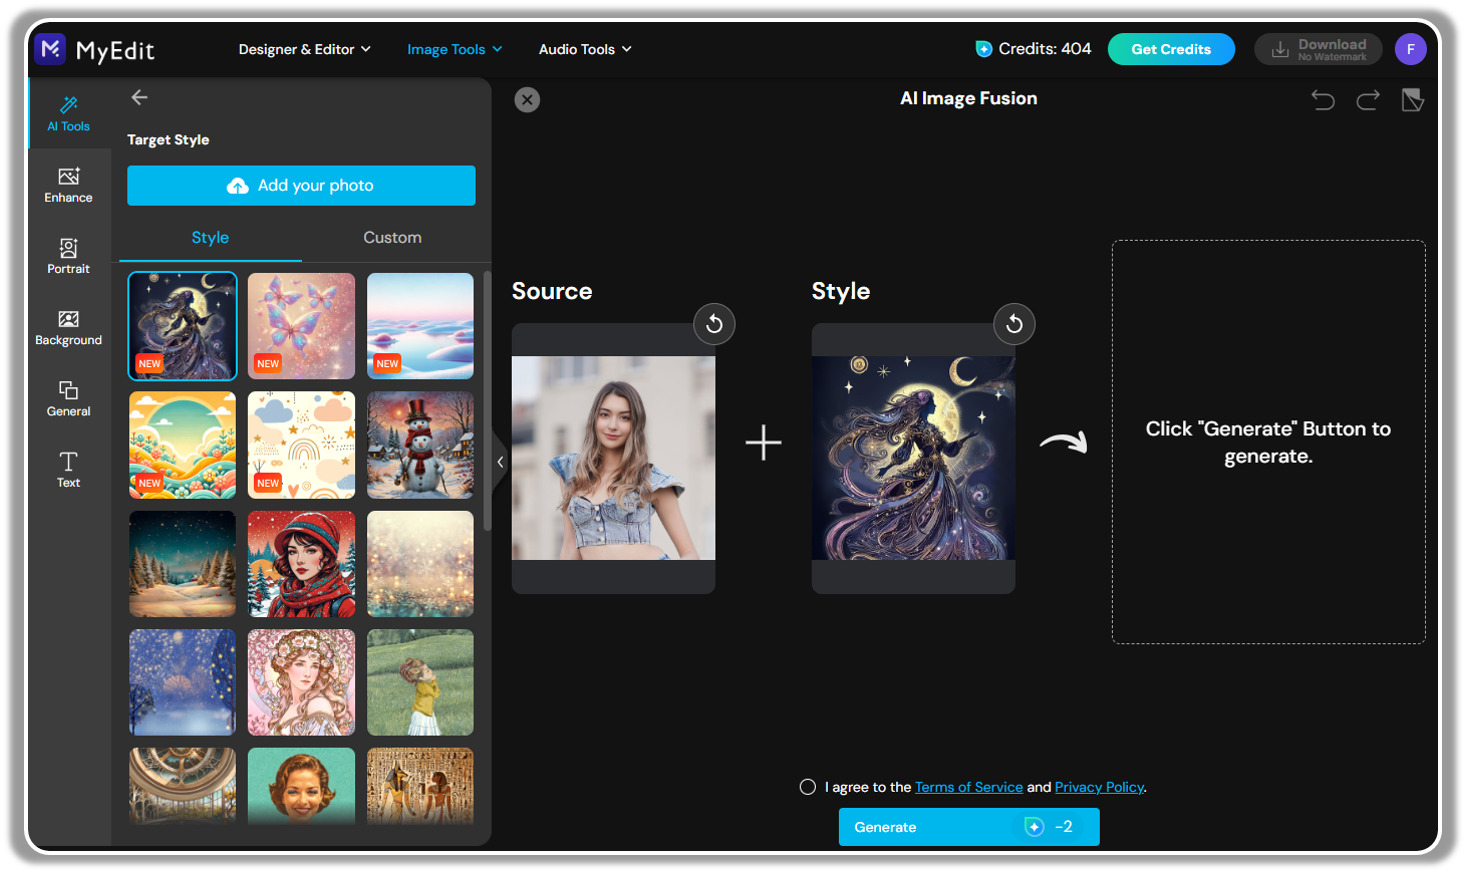The width and height of the screenshot is (1466, 873).
Task: Open the Get Credits page
Action: pyautogui.click(x=1171, y=48)
